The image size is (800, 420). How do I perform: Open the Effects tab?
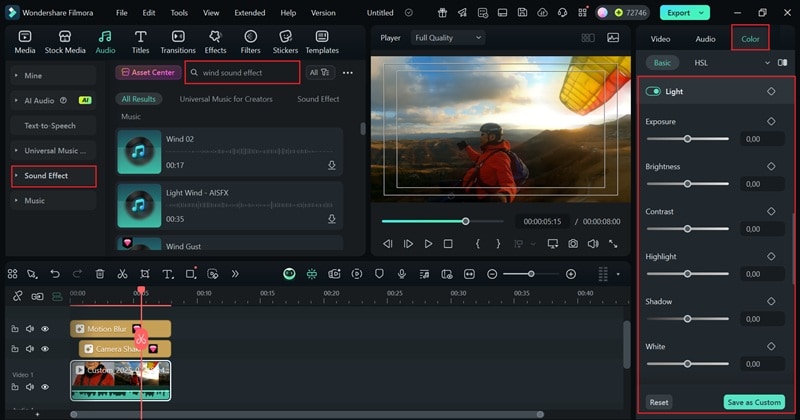coord(215,42)
